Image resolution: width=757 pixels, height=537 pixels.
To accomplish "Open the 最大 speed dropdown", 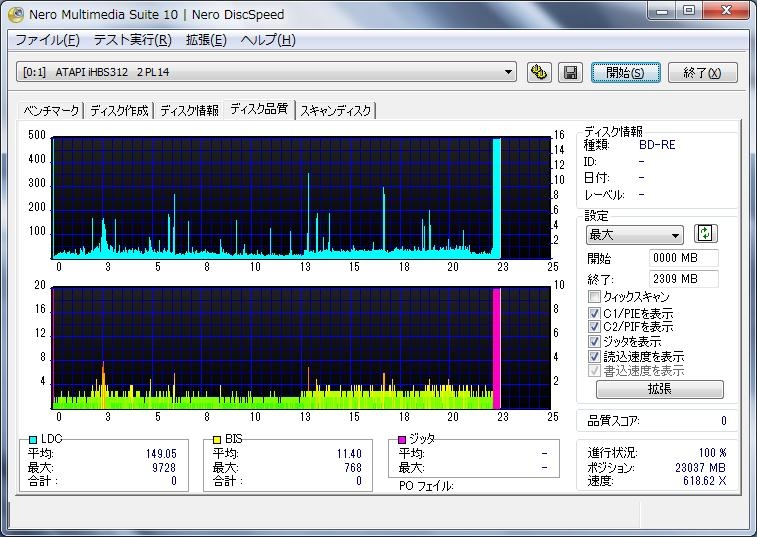I will click(634, 235).
